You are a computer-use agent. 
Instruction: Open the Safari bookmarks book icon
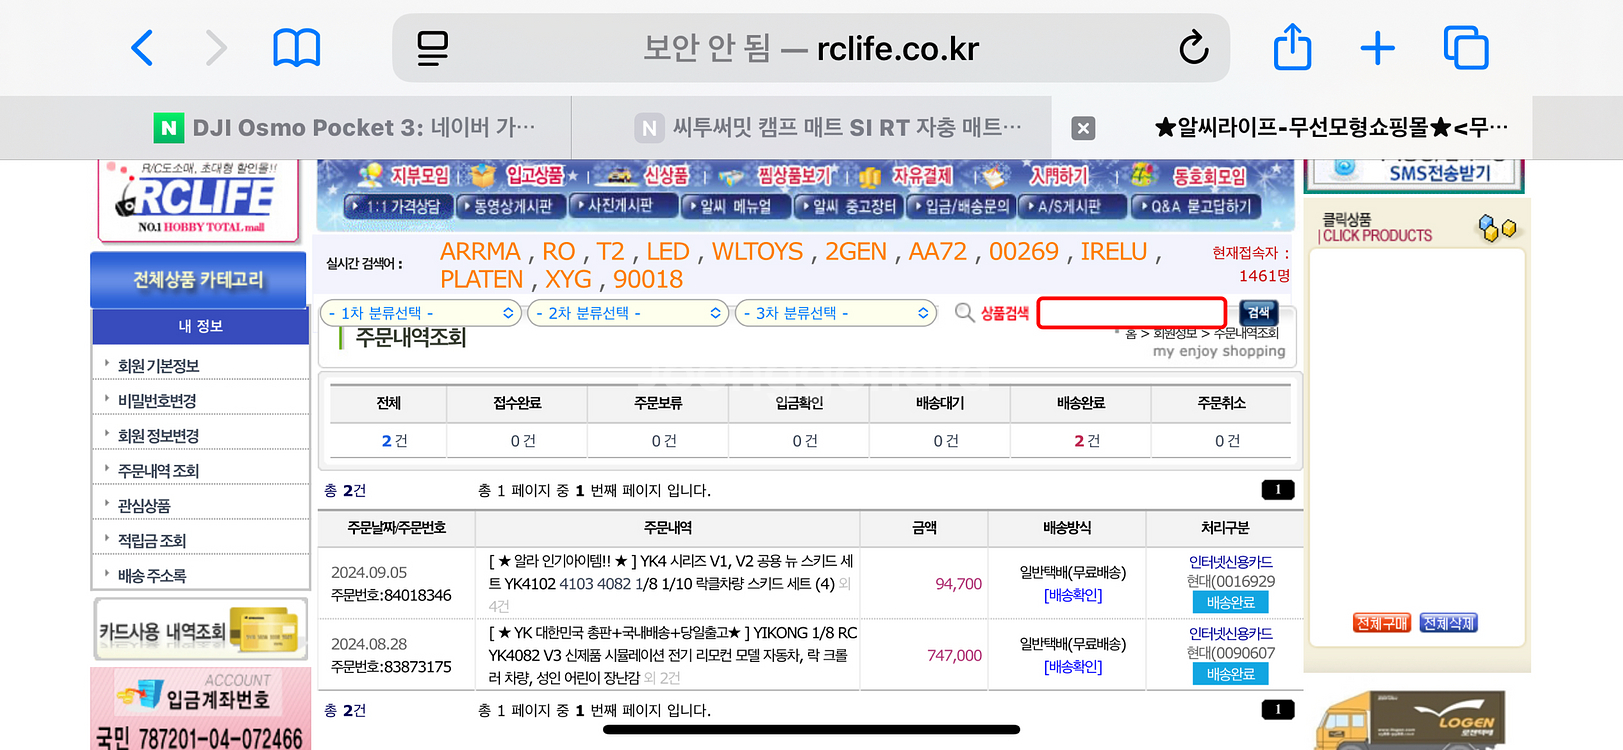297,48
